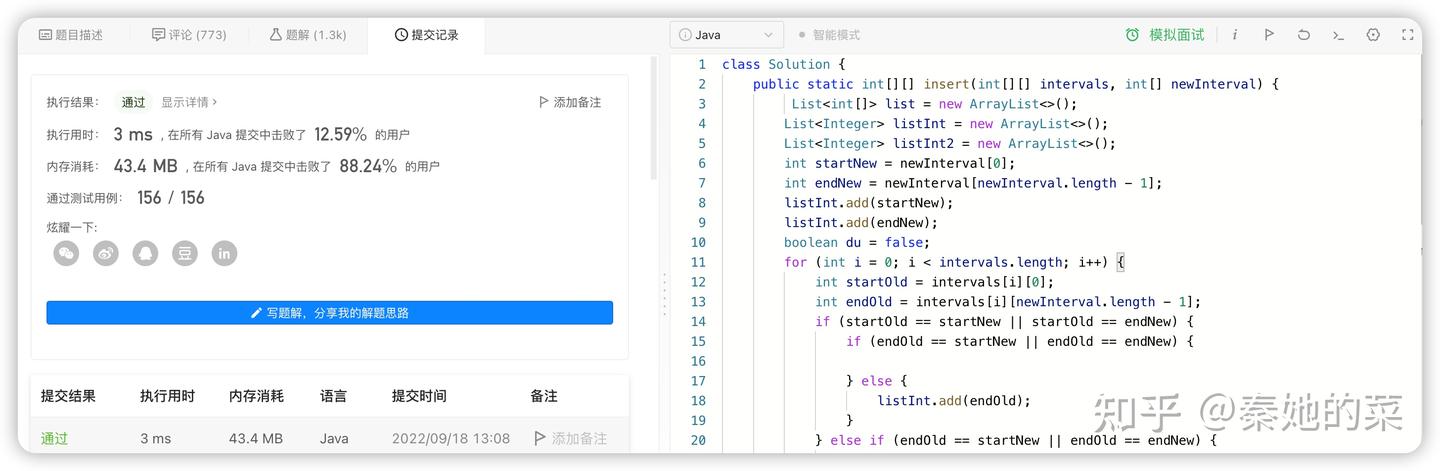
Task: Switch to the 评论 (773) tab
Action: 189,34
